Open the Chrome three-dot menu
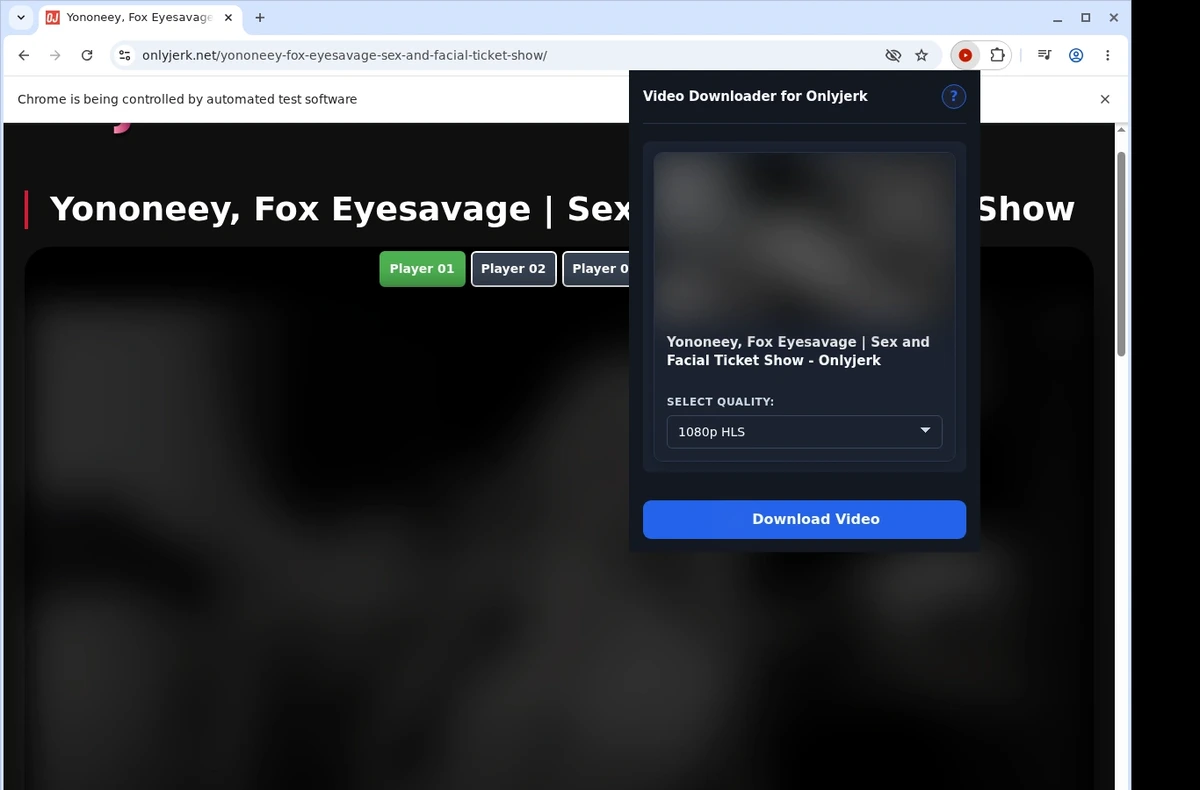The height and width of the screenshot is (790, 1200). click(1107, 56)
